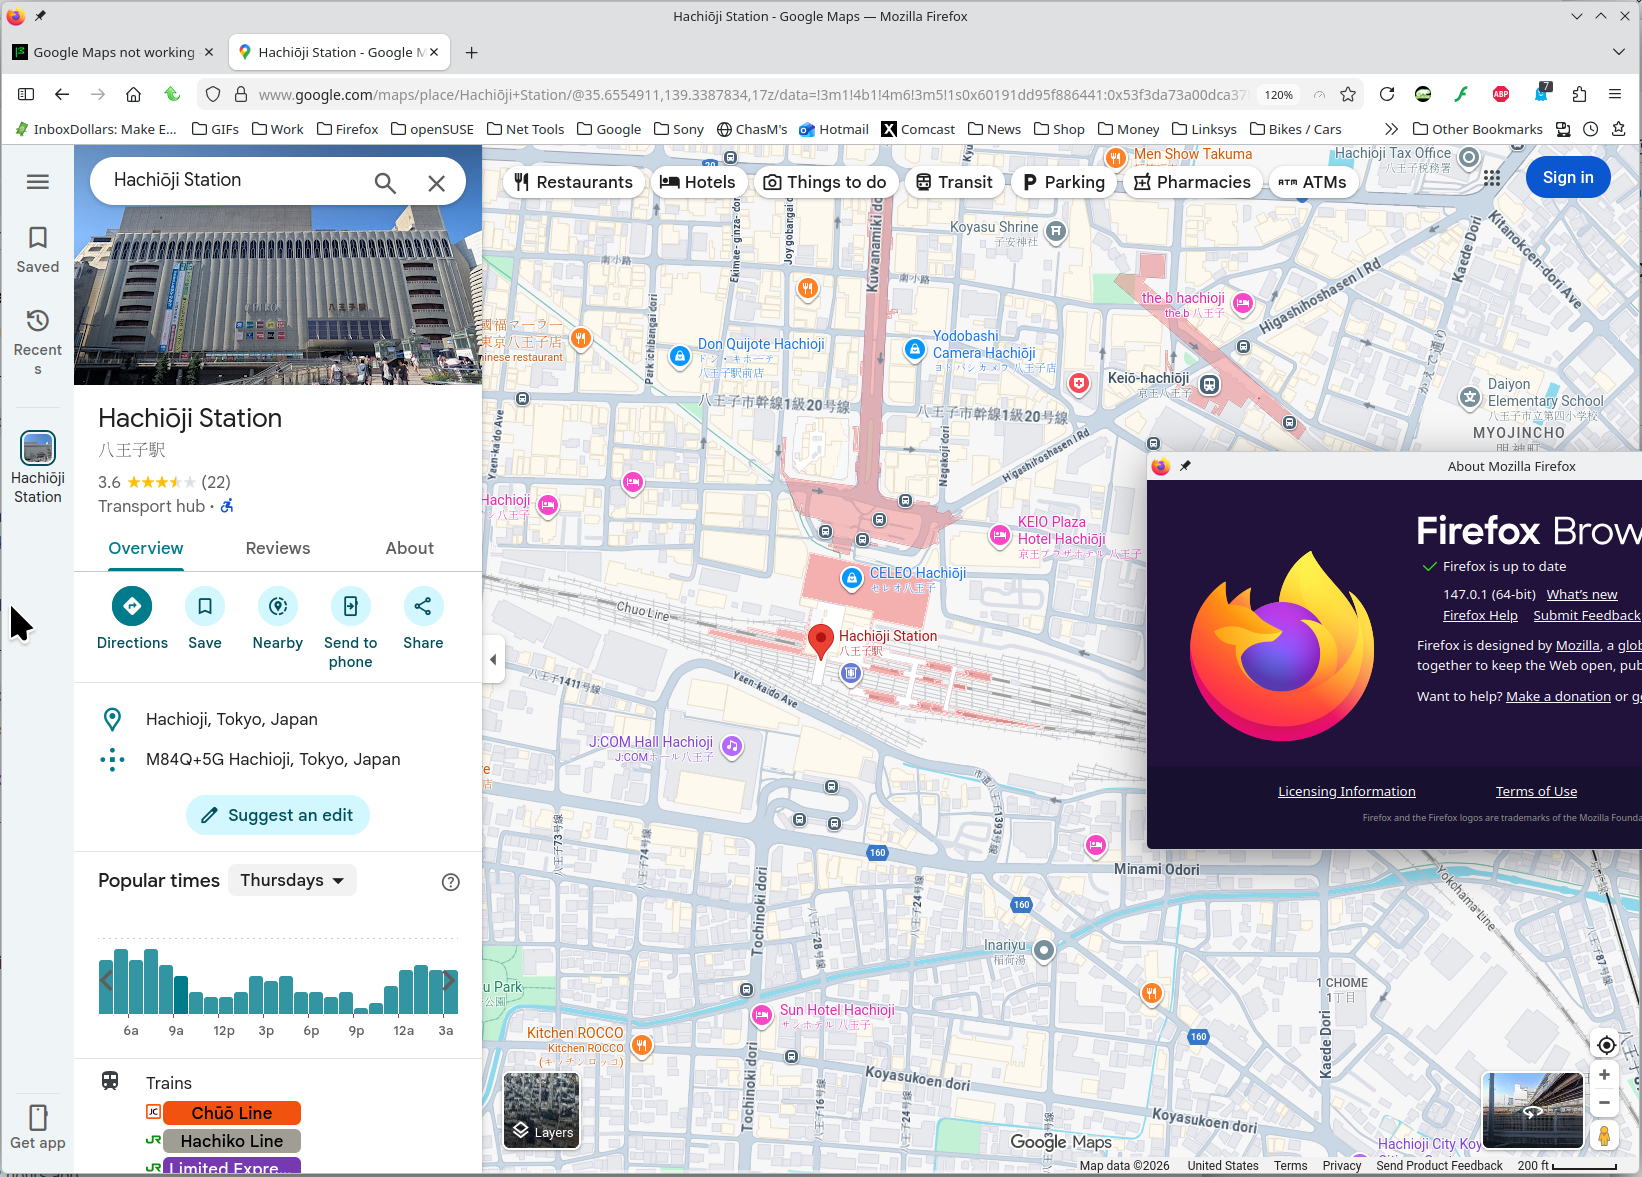
Task: Click the Suggest an edit button
Action: [278, 815]
